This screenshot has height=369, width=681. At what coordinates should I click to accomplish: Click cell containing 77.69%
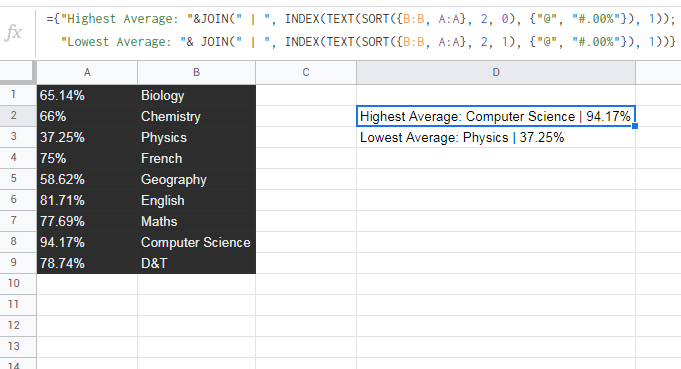coord(87,221)
